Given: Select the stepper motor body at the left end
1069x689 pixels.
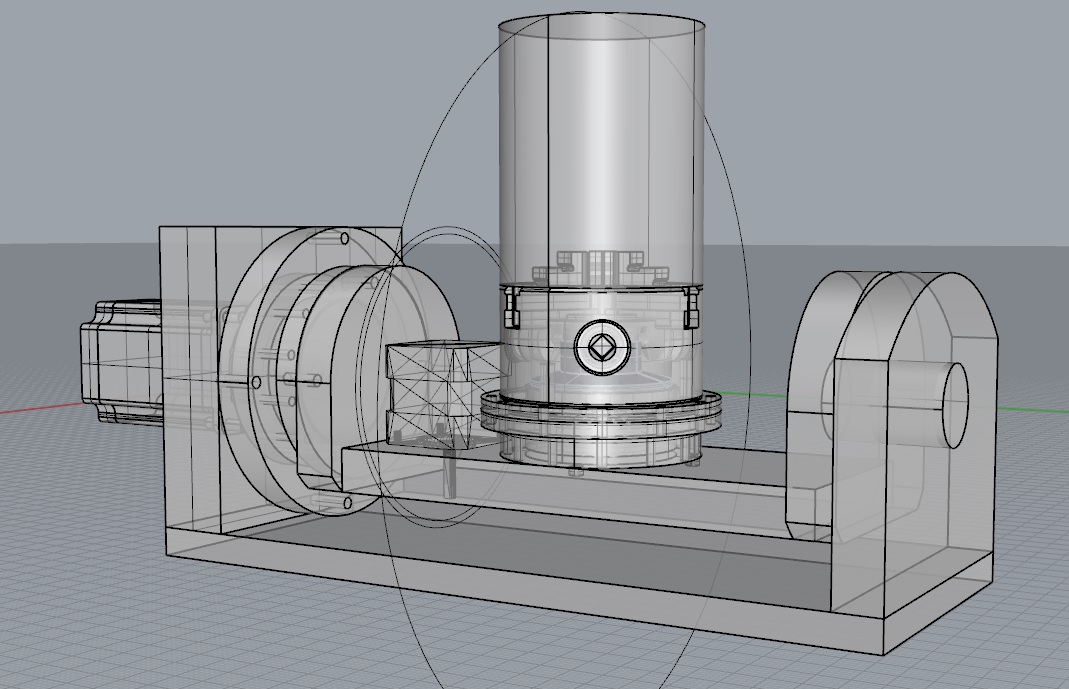Looking at the screenshot, I should 121,363.
